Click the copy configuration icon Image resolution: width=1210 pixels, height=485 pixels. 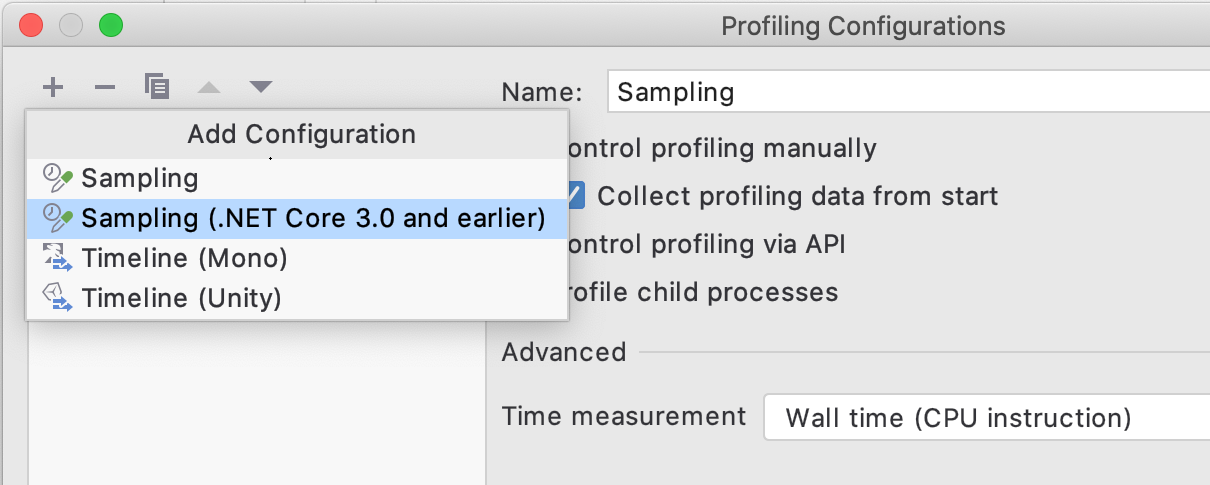tap(156, 87)
